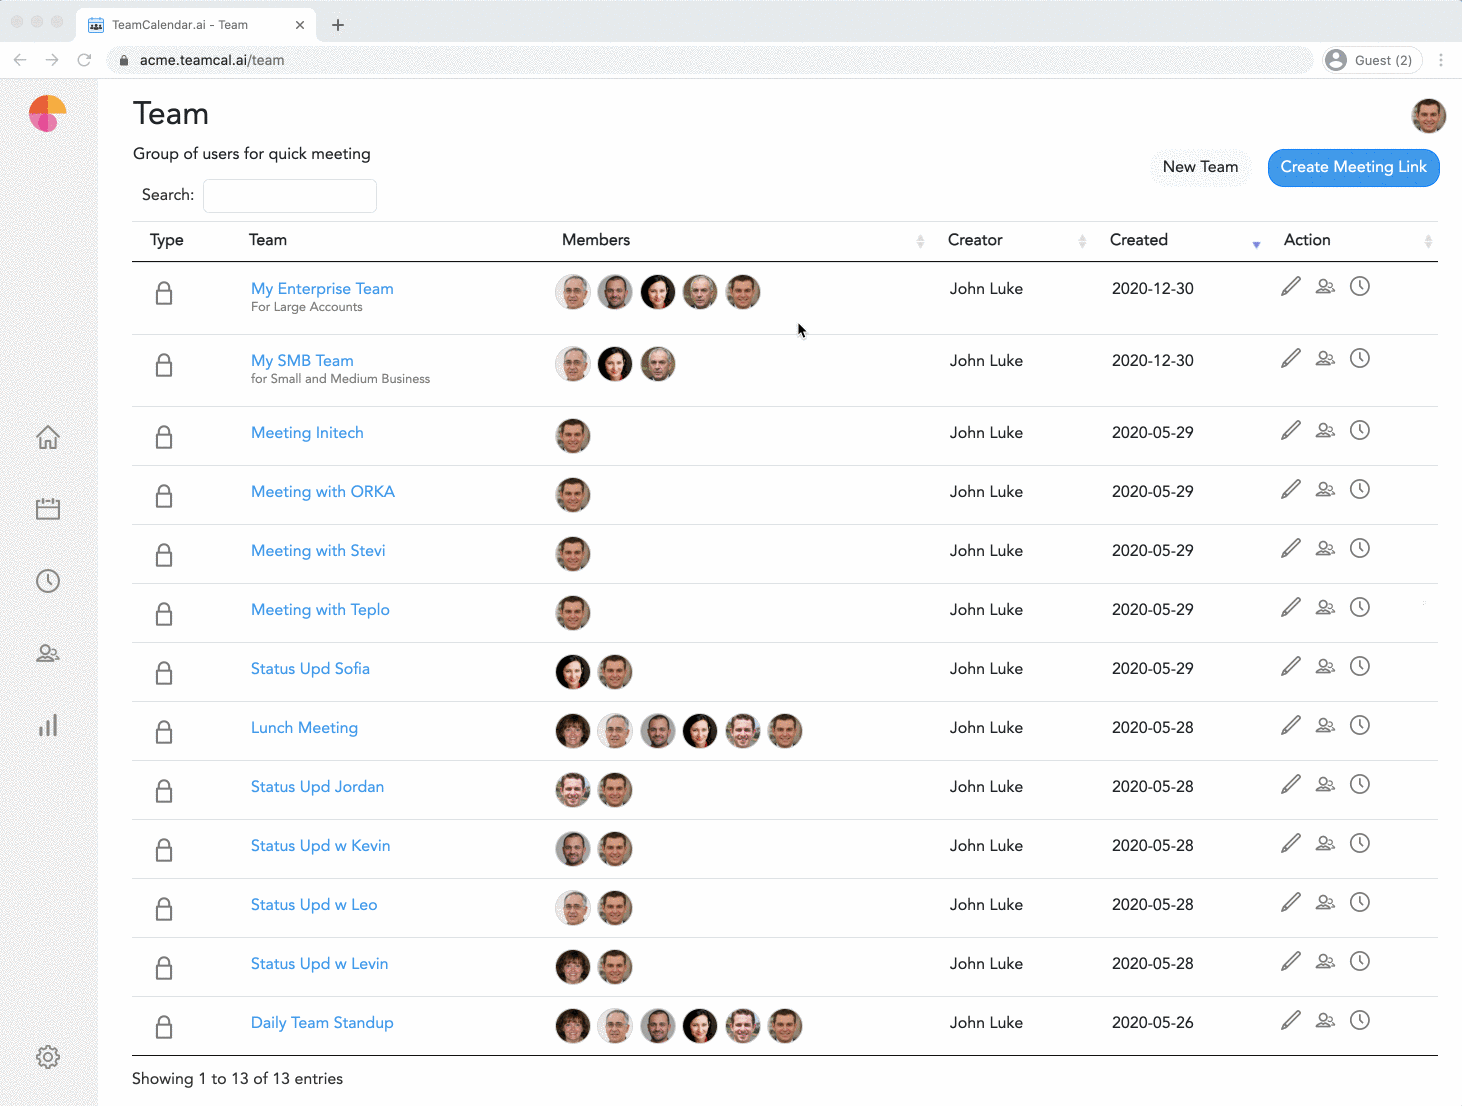Image resolution: width=1462 pixels, height=1106 pixels.
Task: Click lock type icon for My SMB Team
Action: pos(164,365)
